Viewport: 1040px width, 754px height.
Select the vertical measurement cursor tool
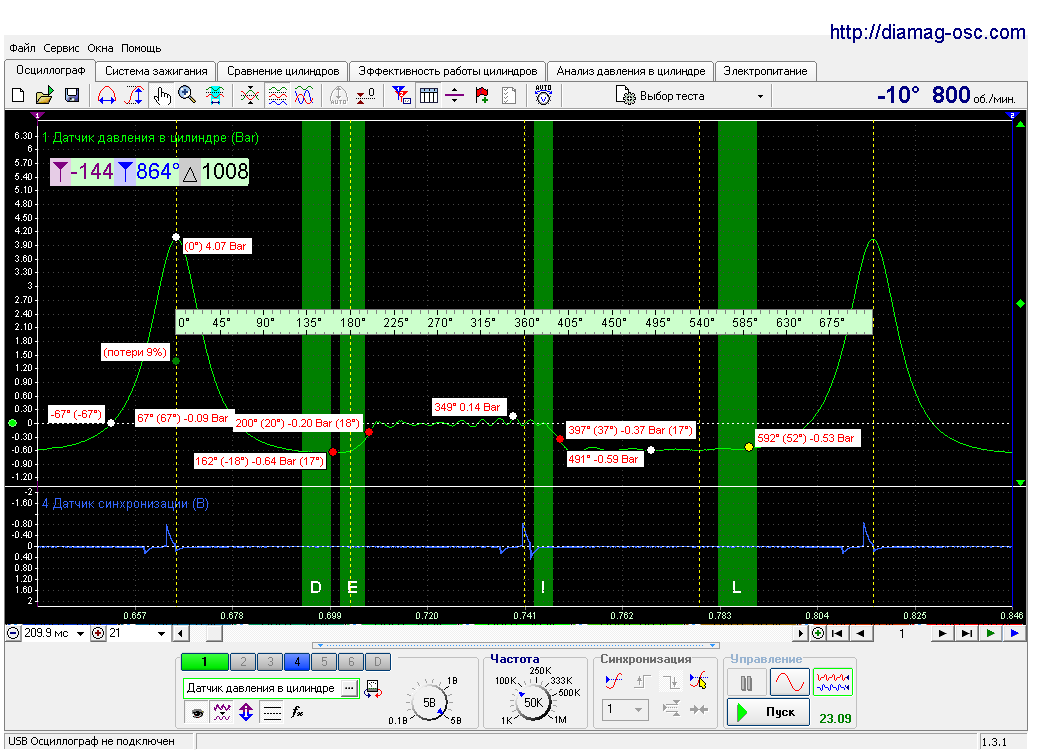point(134,95)
